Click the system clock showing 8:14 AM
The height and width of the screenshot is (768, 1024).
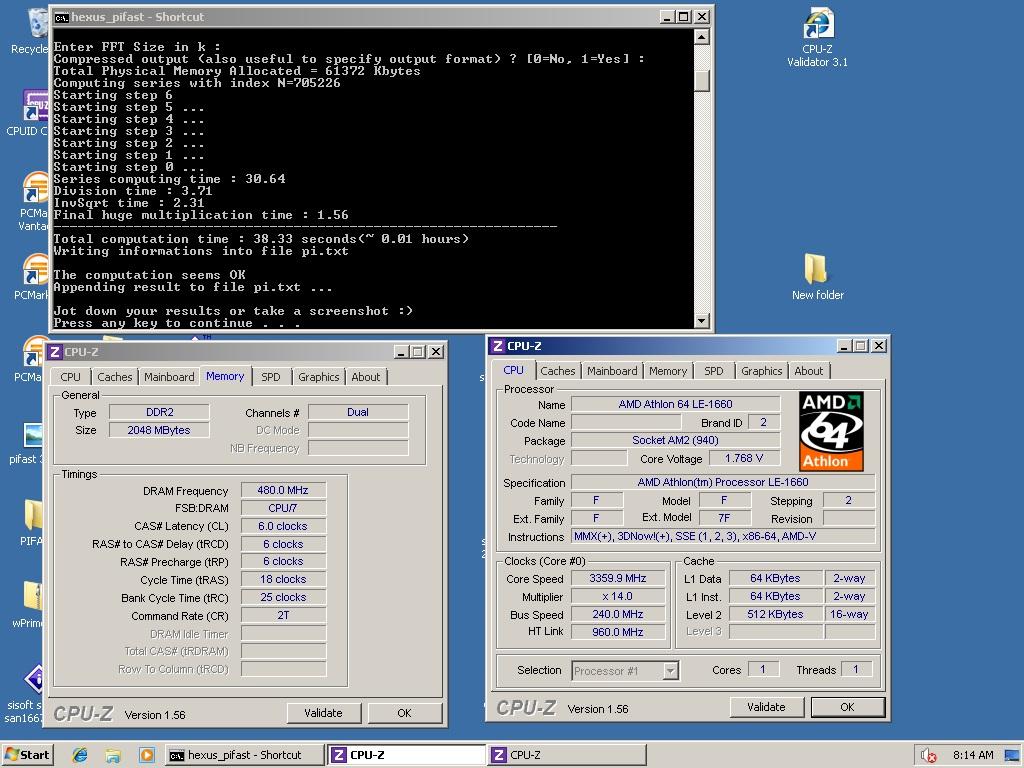click(973, 756)
